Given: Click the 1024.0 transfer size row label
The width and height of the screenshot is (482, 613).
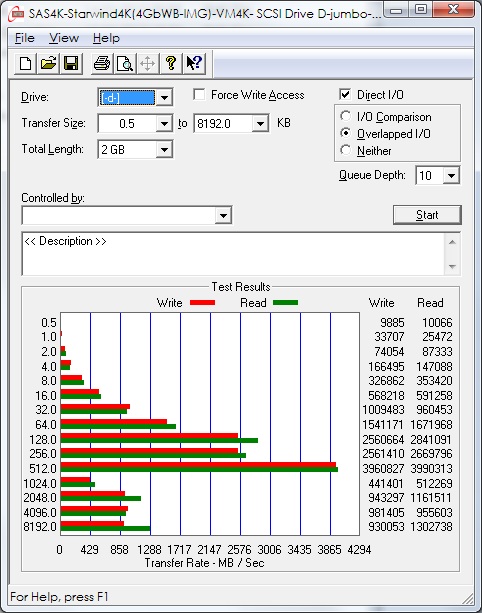Looking at the screenshot, I should pos(40,484).
